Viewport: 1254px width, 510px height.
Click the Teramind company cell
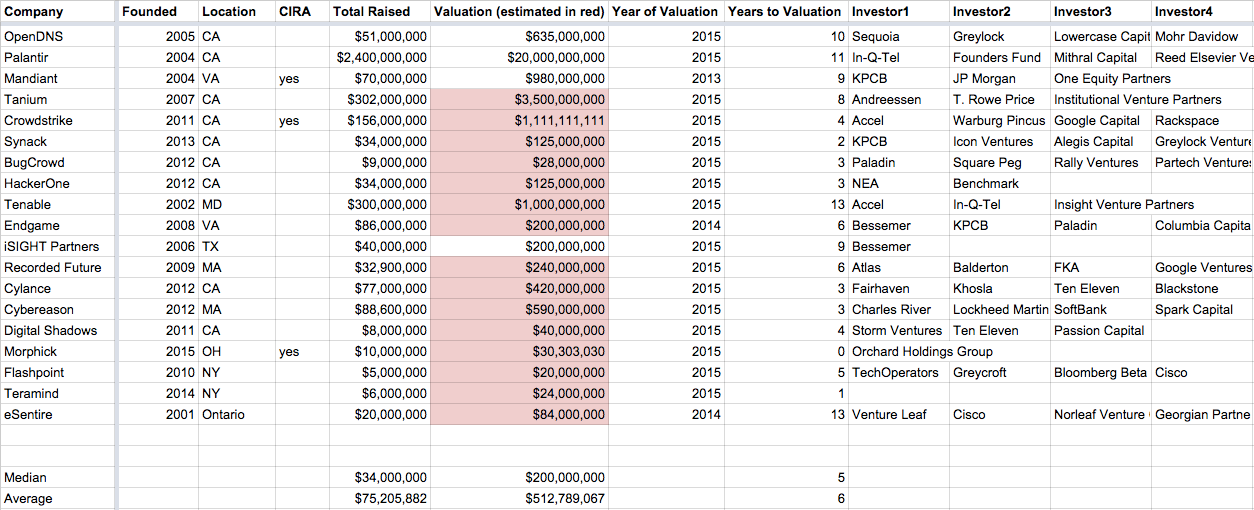click(59, 393)
